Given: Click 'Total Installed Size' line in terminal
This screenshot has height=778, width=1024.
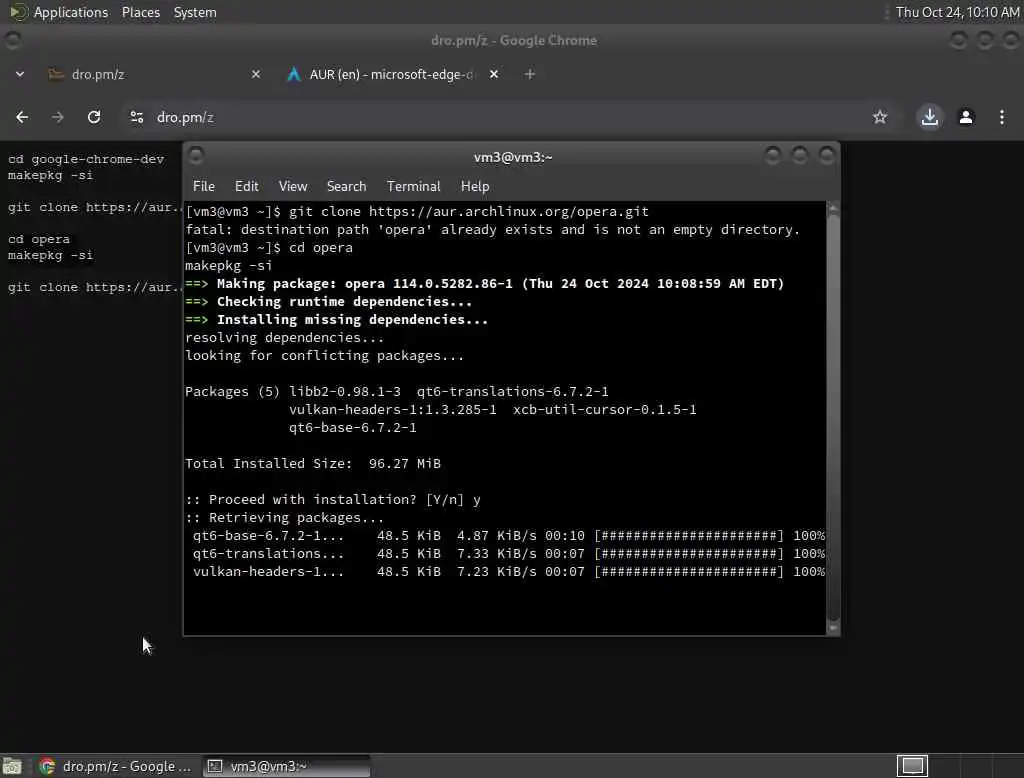Looking at the screenshot, I should pyautogui.click(x=313, y=463).
